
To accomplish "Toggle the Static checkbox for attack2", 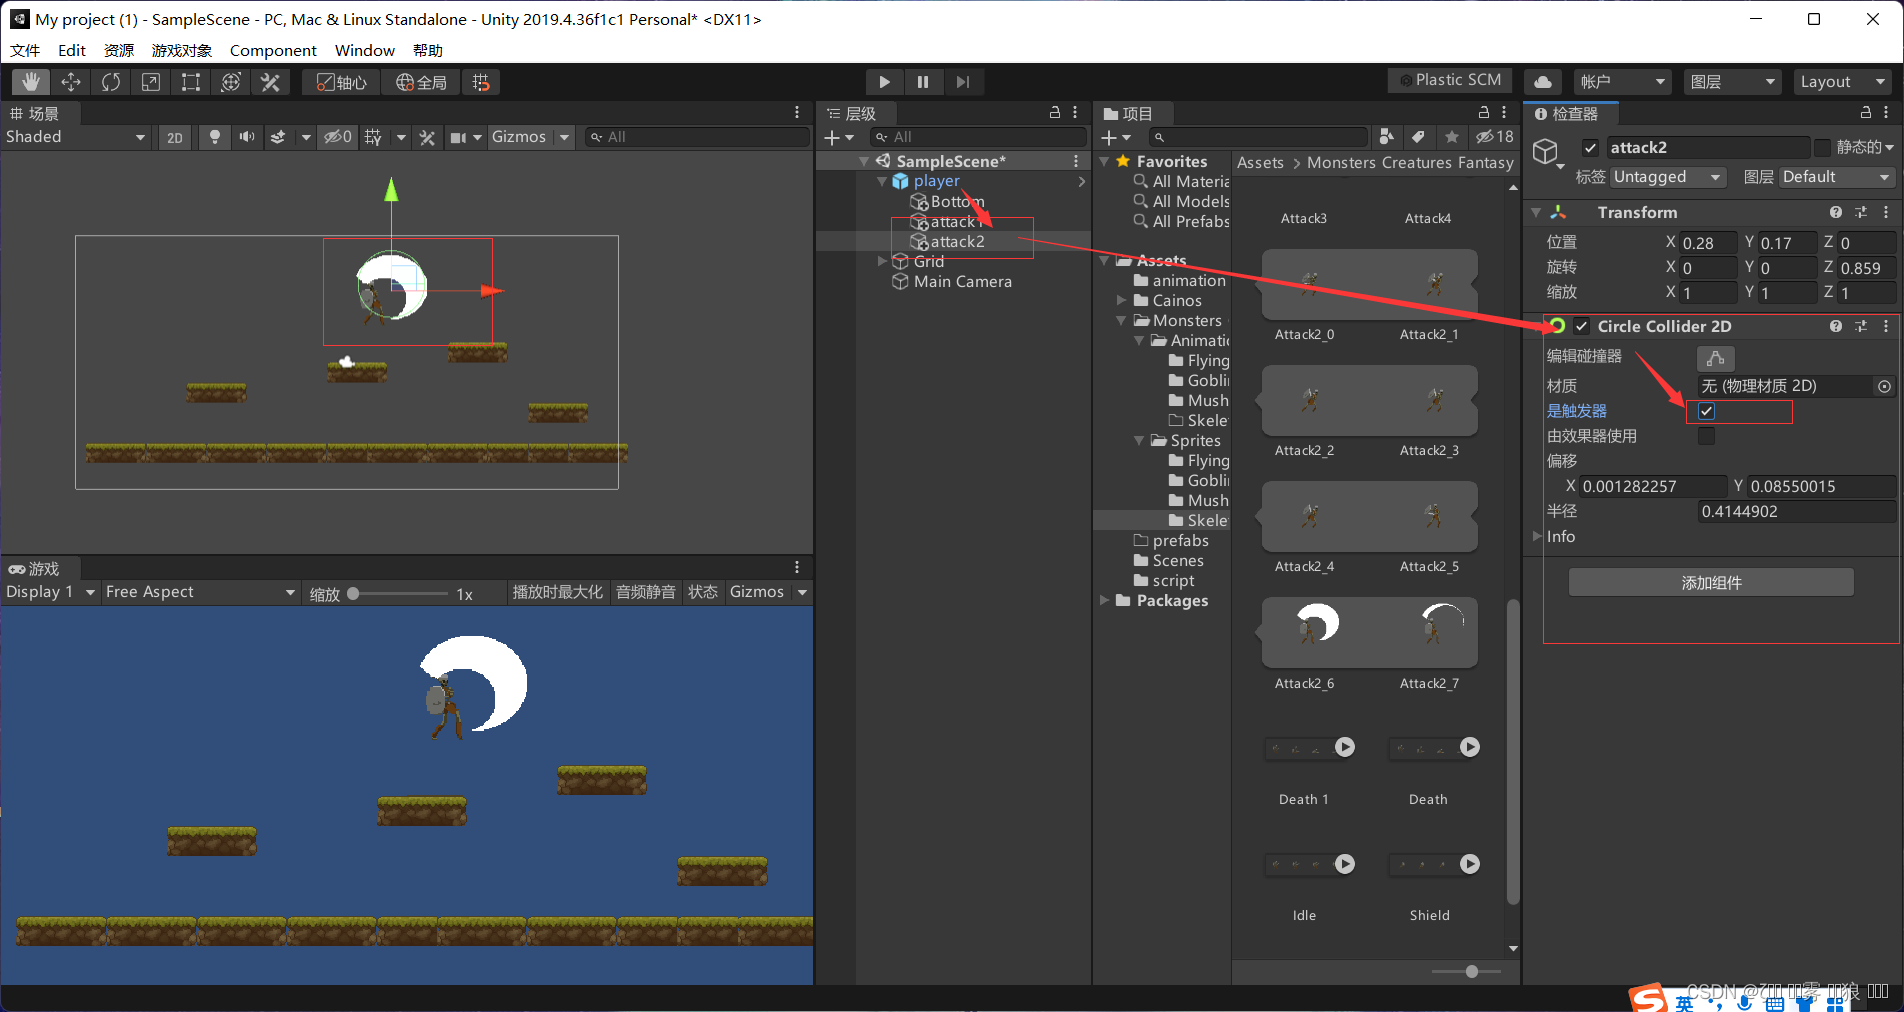I will (1822, 148).
